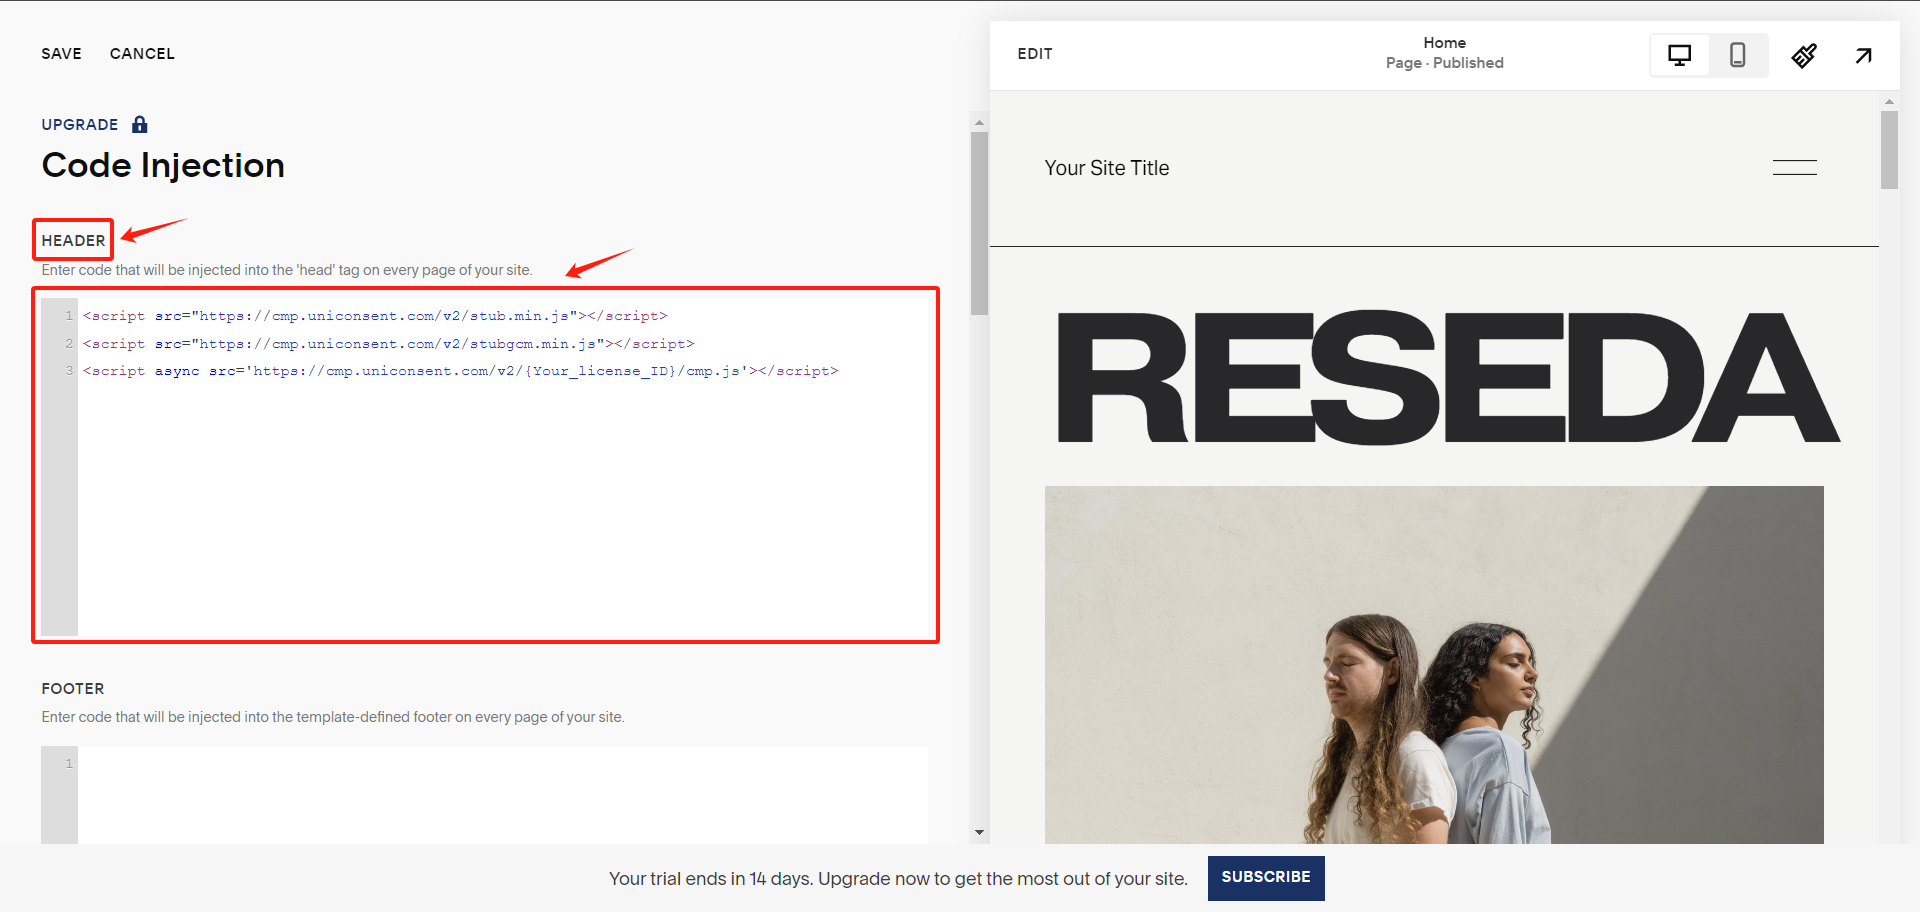Viewport: 1920px width, 912px height.
Task: Click the SUBSCRIBE button
Action: pyautogui.click(x=1266, y=878)
